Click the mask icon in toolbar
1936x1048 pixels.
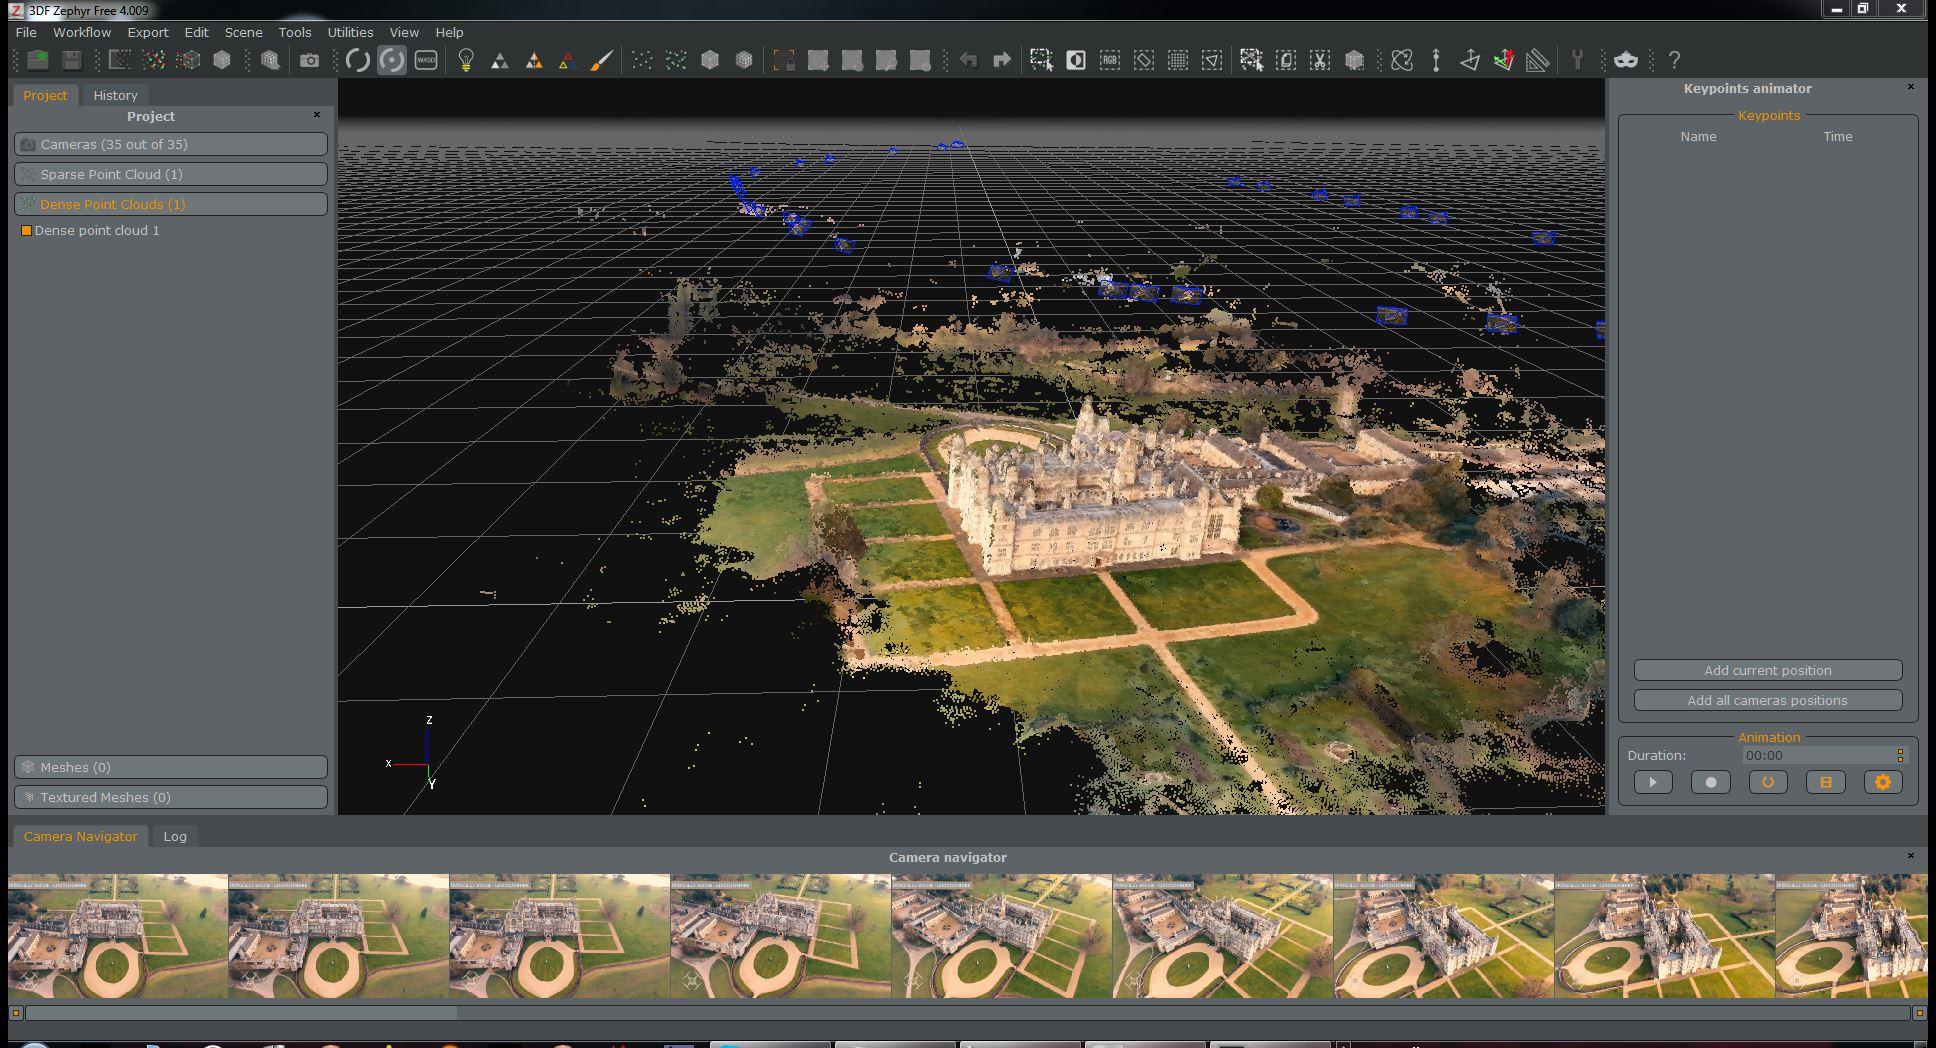coord(1625,60)
